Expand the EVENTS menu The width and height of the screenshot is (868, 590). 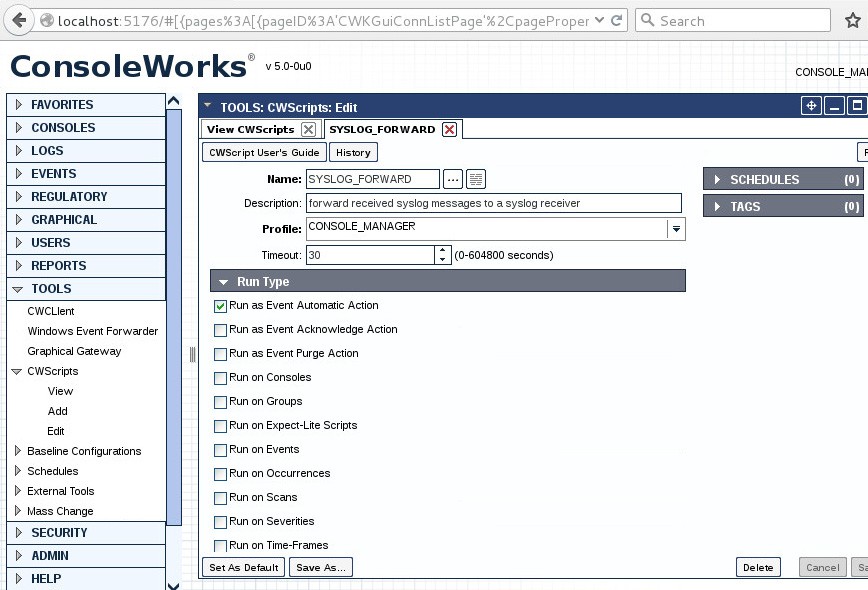[86, 174]
